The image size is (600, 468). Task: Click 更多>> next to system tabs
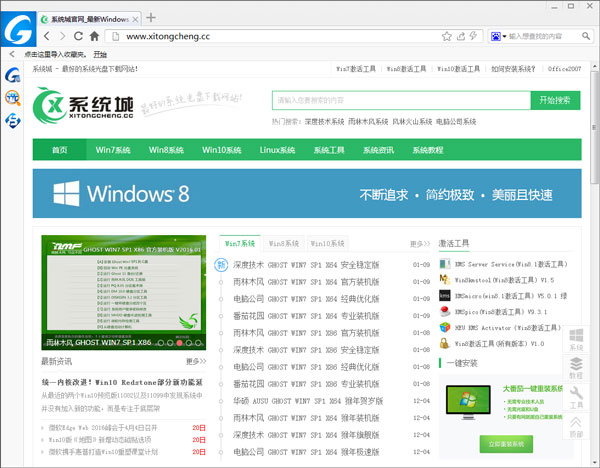(x=420, y=244)
